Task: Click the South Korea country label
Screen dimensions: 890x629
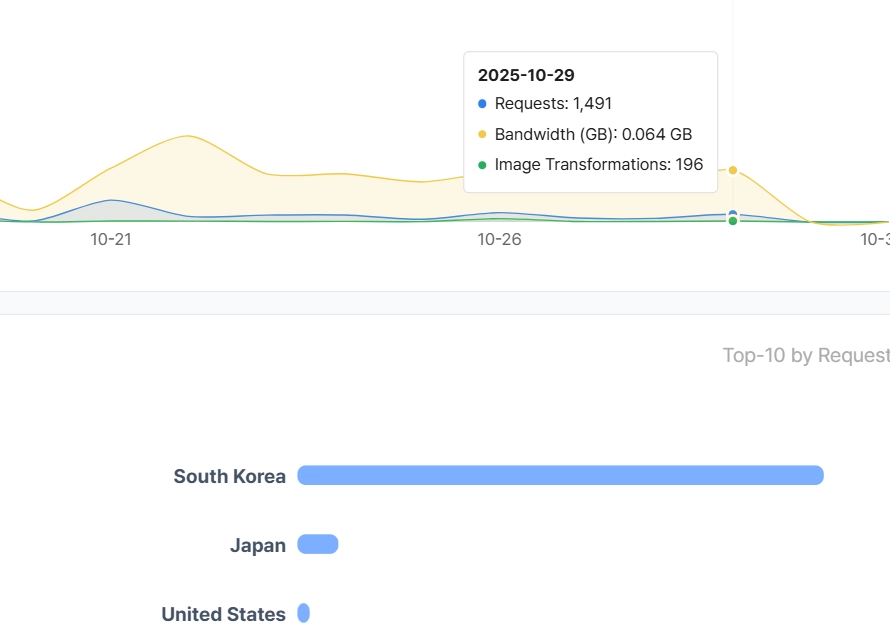Action: (230, 476)
